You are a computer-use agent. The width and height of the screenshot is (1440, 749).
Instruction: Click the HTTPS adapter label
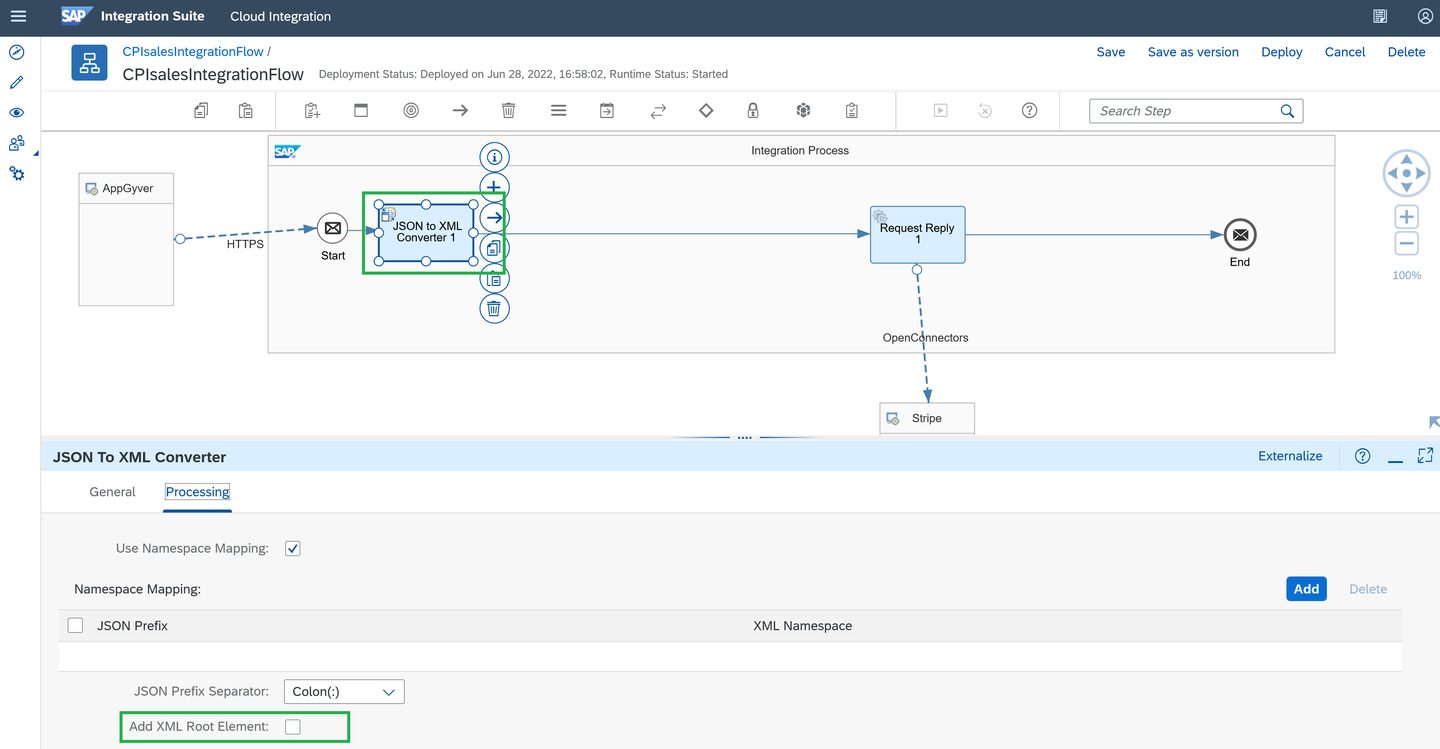click(245, 244)
